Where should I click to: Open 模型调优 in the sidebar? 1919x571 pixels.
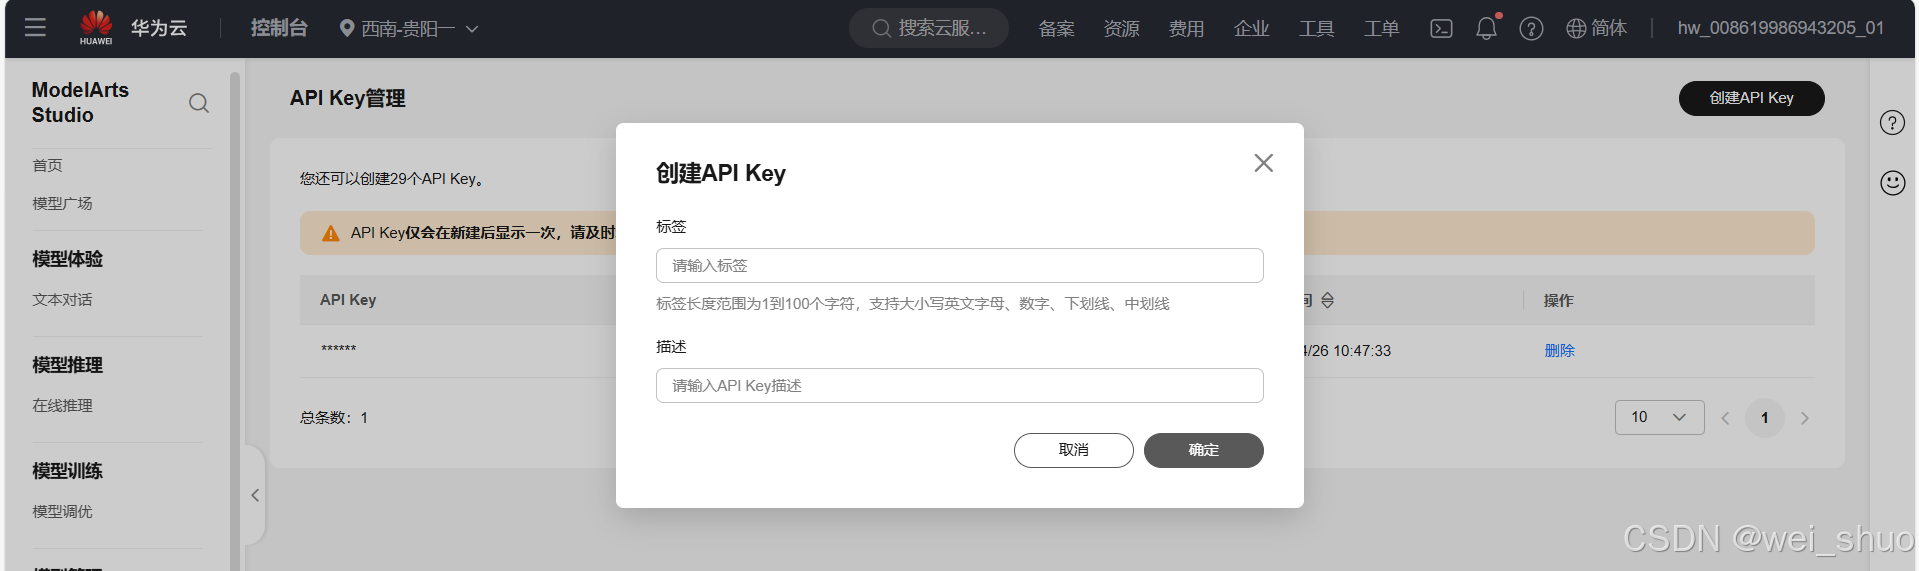click(62, 512)
